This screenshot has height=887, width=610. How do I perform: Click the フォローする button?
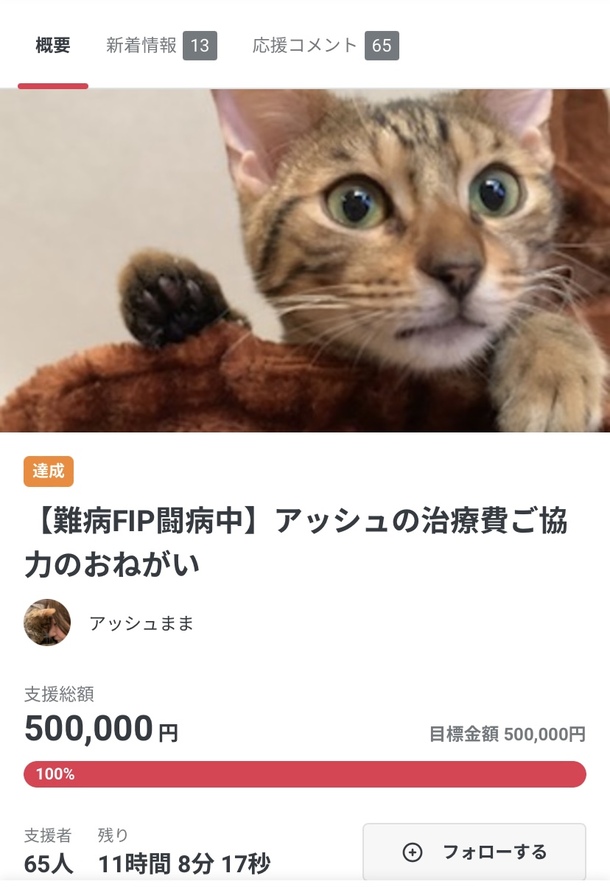(474, 852)
